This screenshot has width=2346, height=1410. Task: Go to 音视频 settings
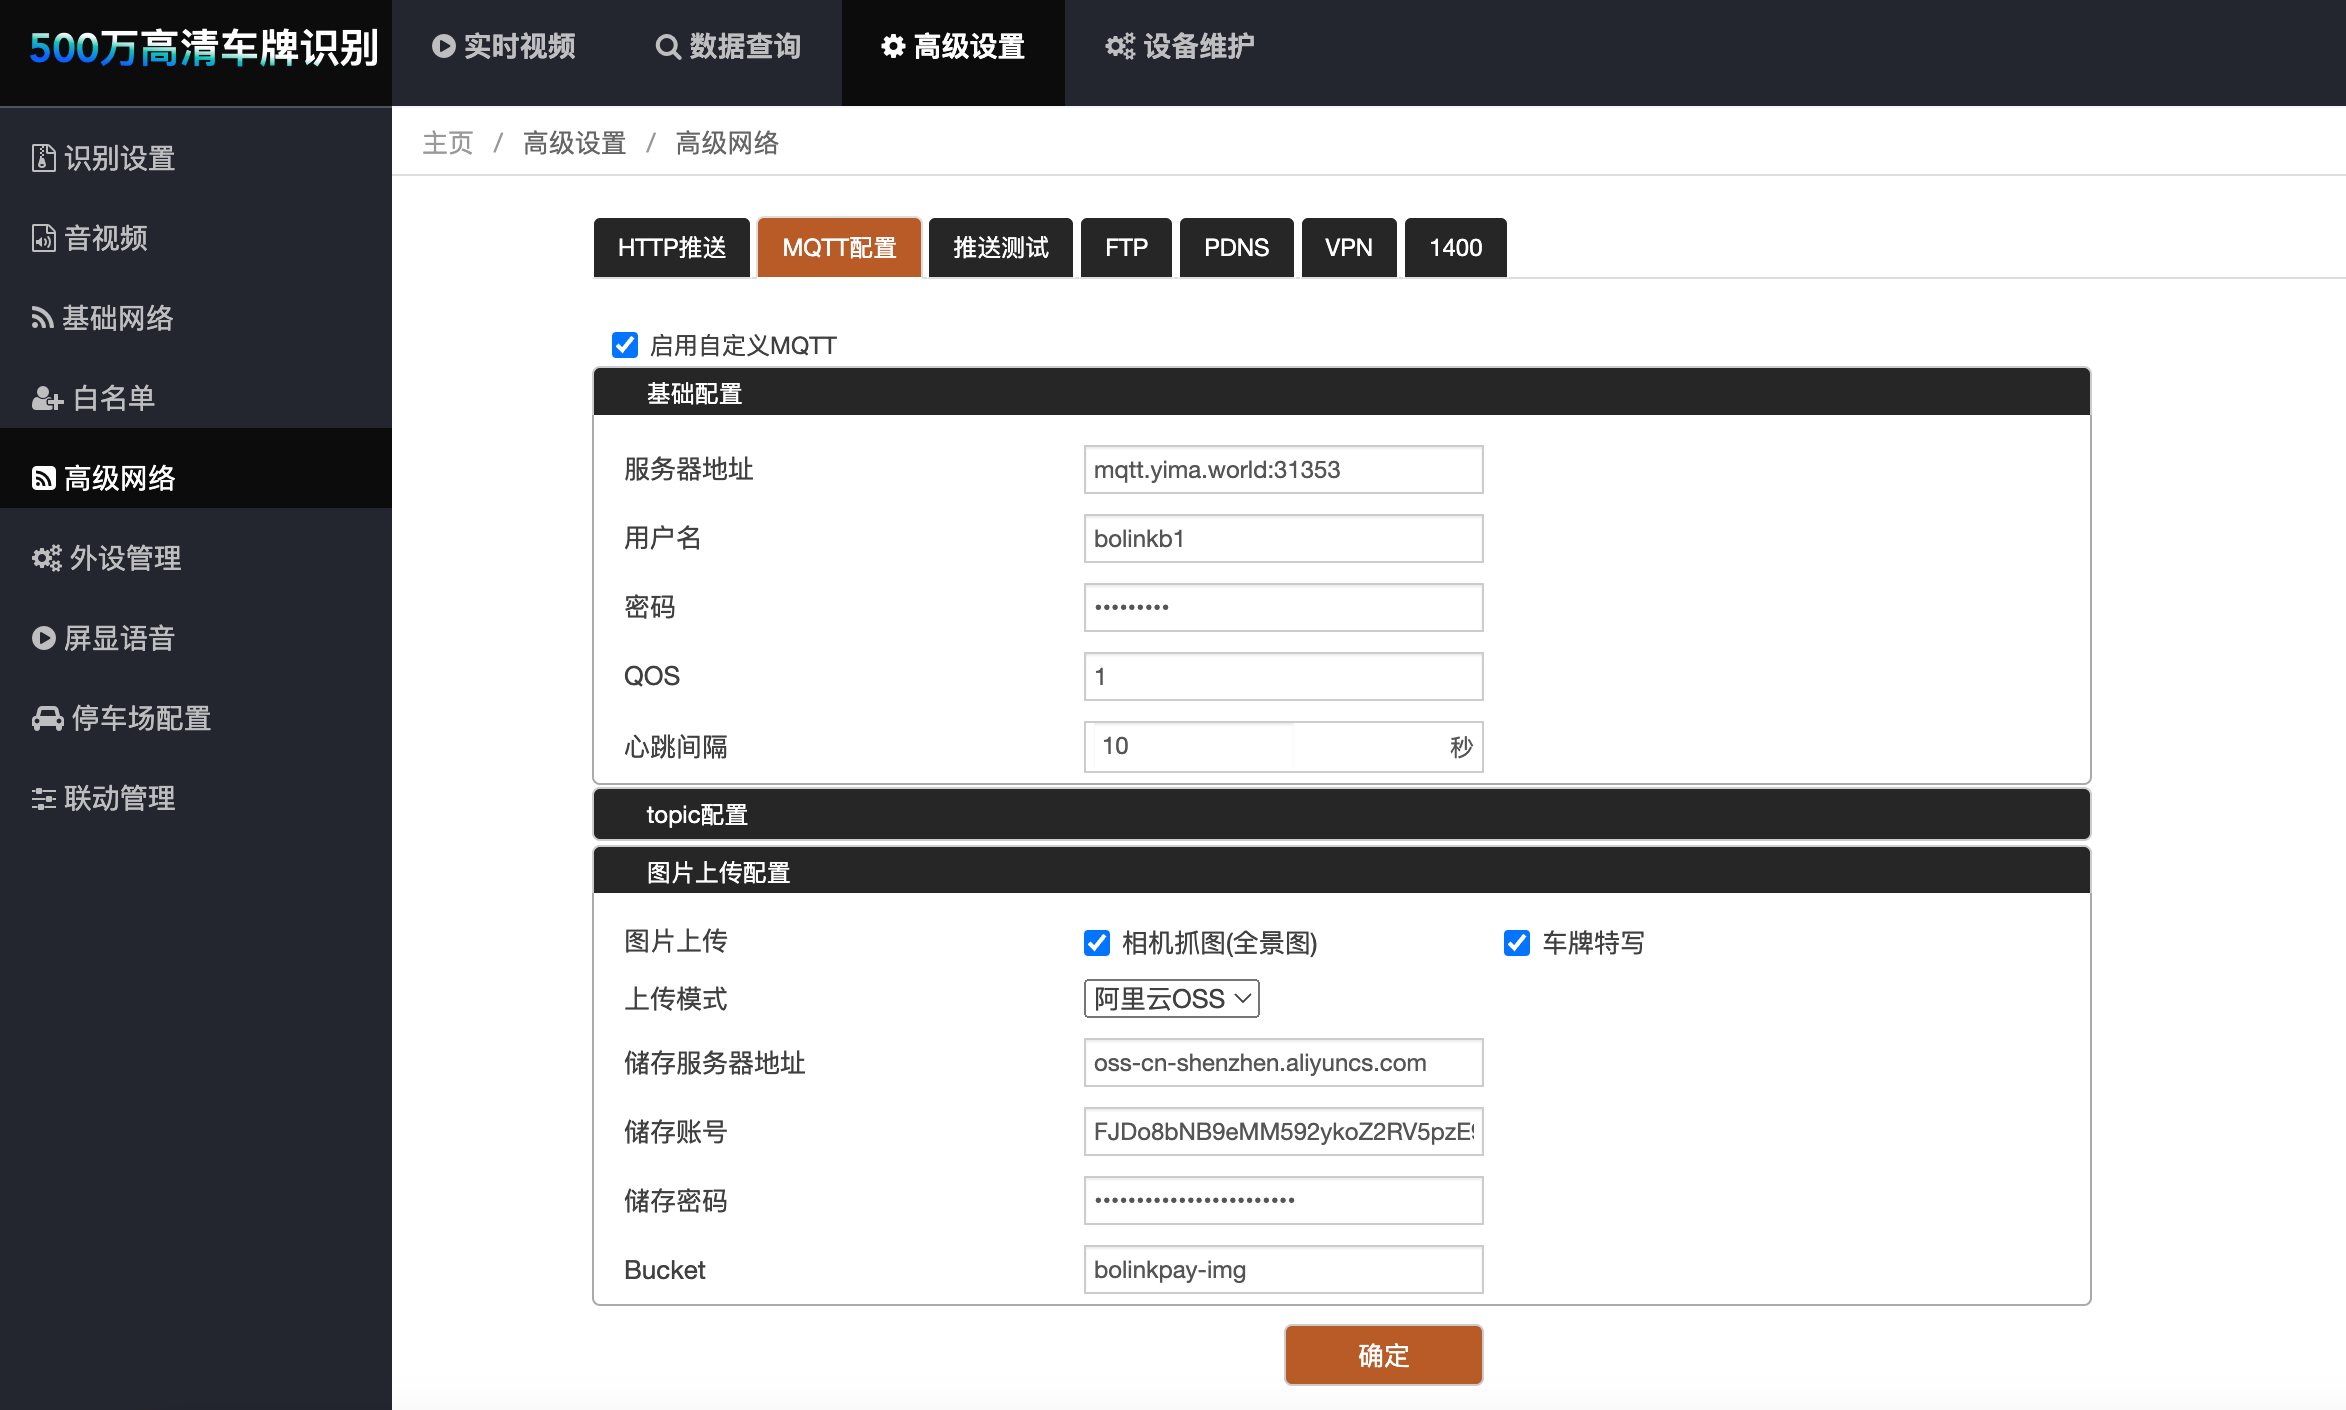click(196, 238)
